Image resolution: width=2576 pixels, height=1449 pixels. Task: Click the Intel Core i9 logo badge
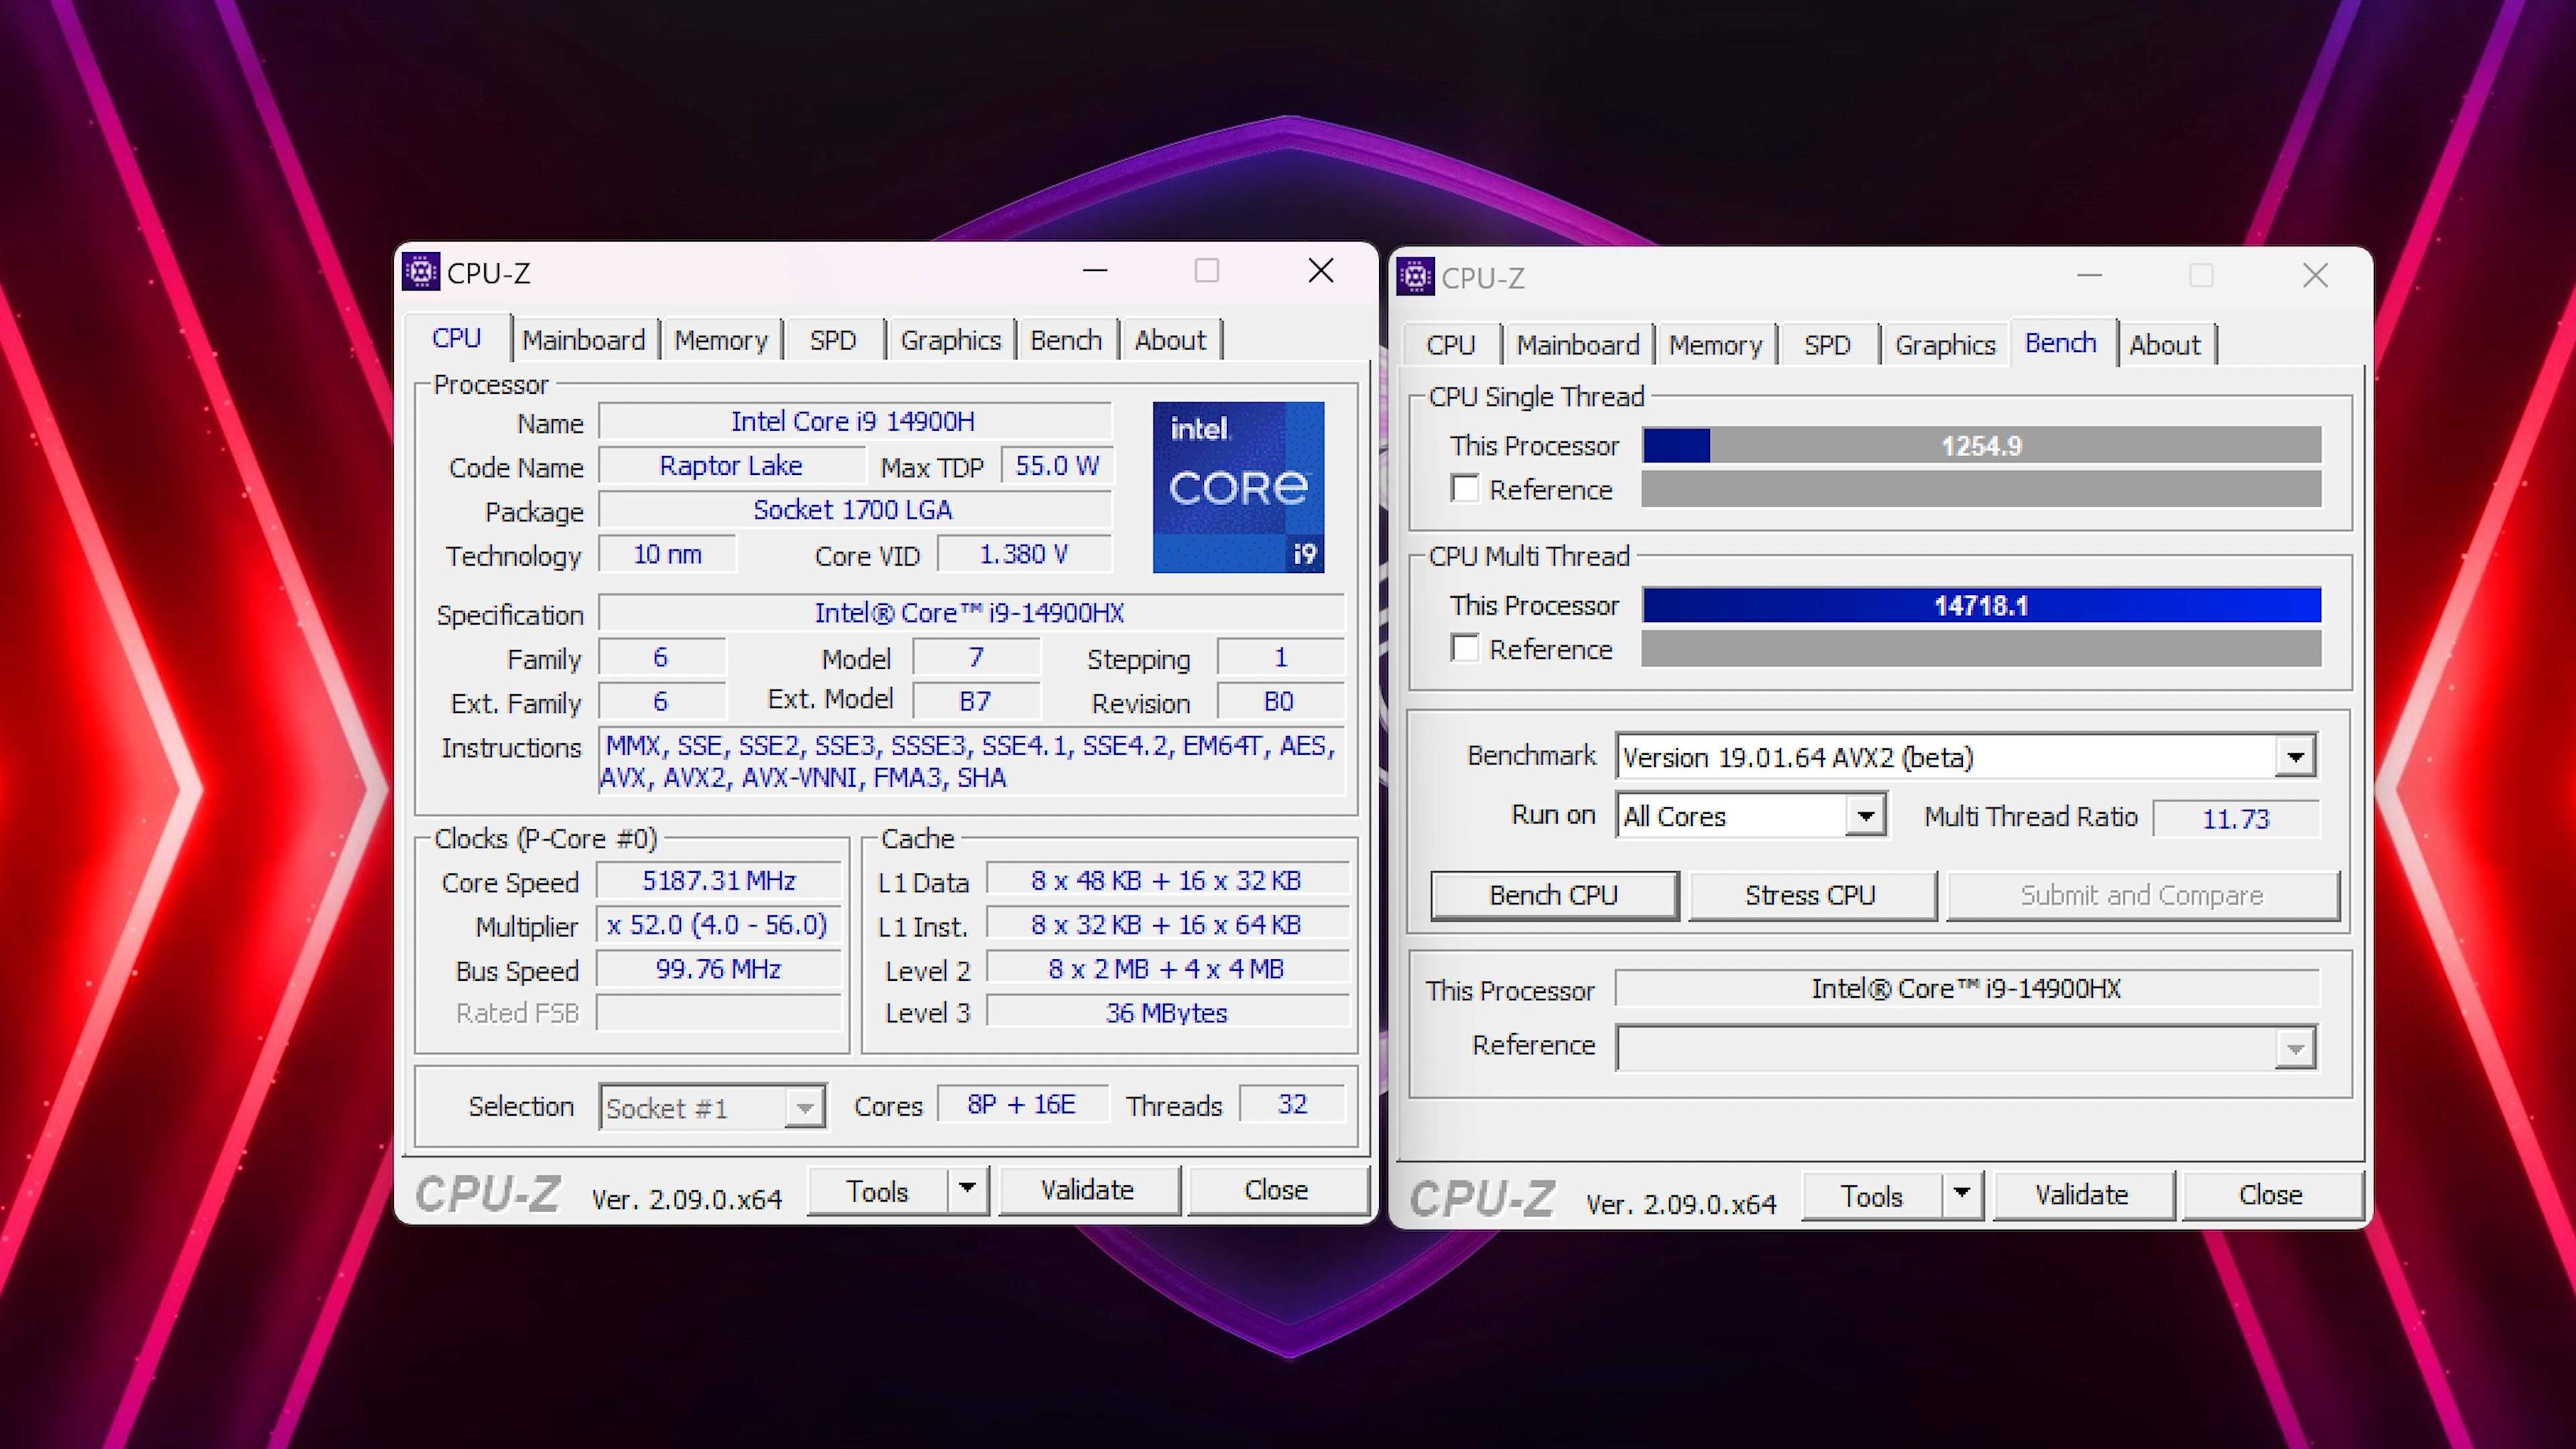[x=1238, y=488]
